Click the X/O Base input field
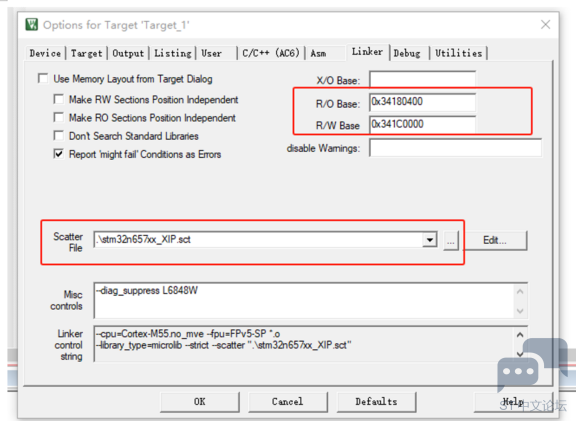The height and width of the screenshot is (421, 576). pos(422,79)
